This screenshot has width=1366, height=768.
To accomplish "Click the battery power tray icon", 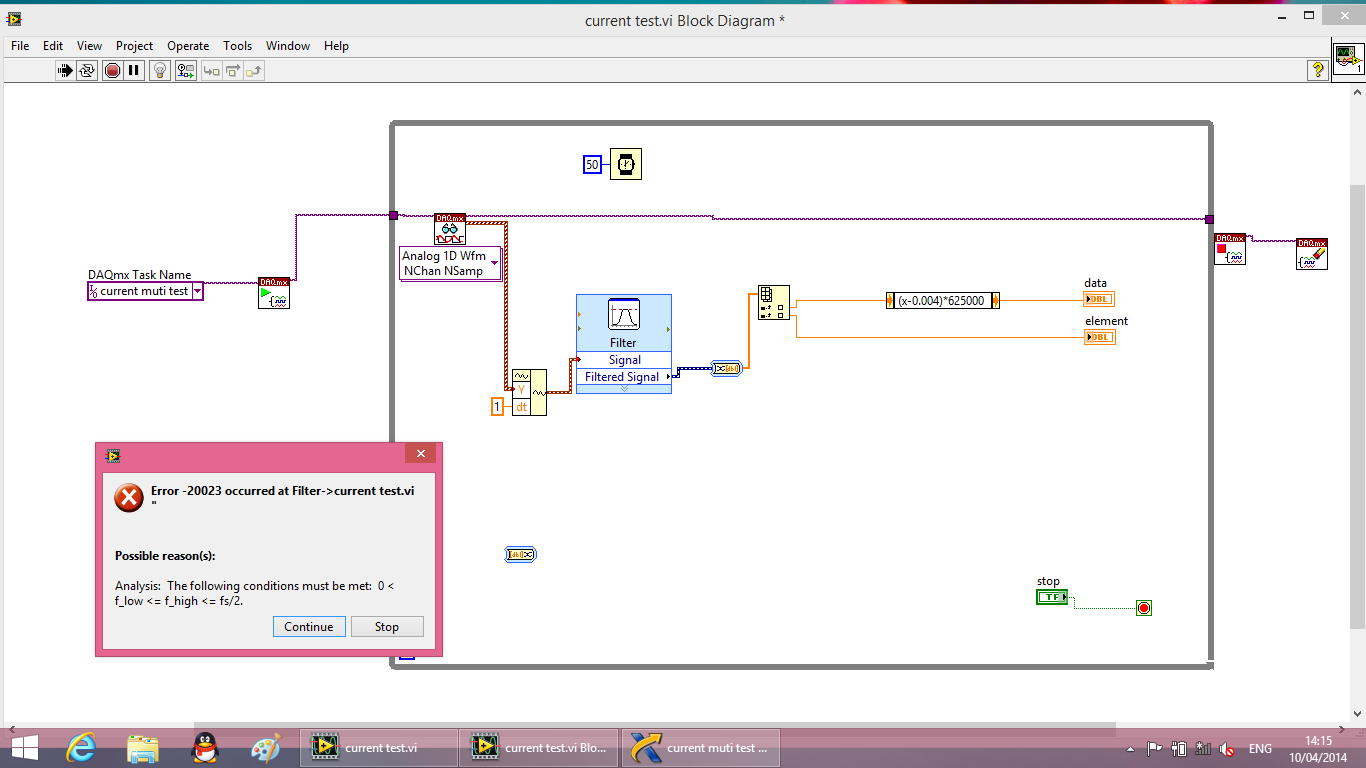I will (x=1178, y=749).
